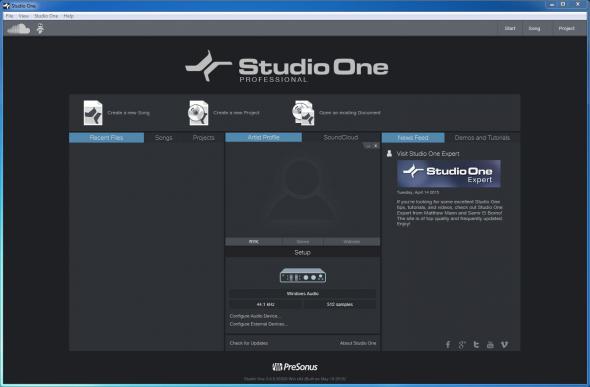This screenshot has width=590, height=387.
Task: Select the Demos and Tutorials tab
Action: pyautogui.click(x=482, y=138)
